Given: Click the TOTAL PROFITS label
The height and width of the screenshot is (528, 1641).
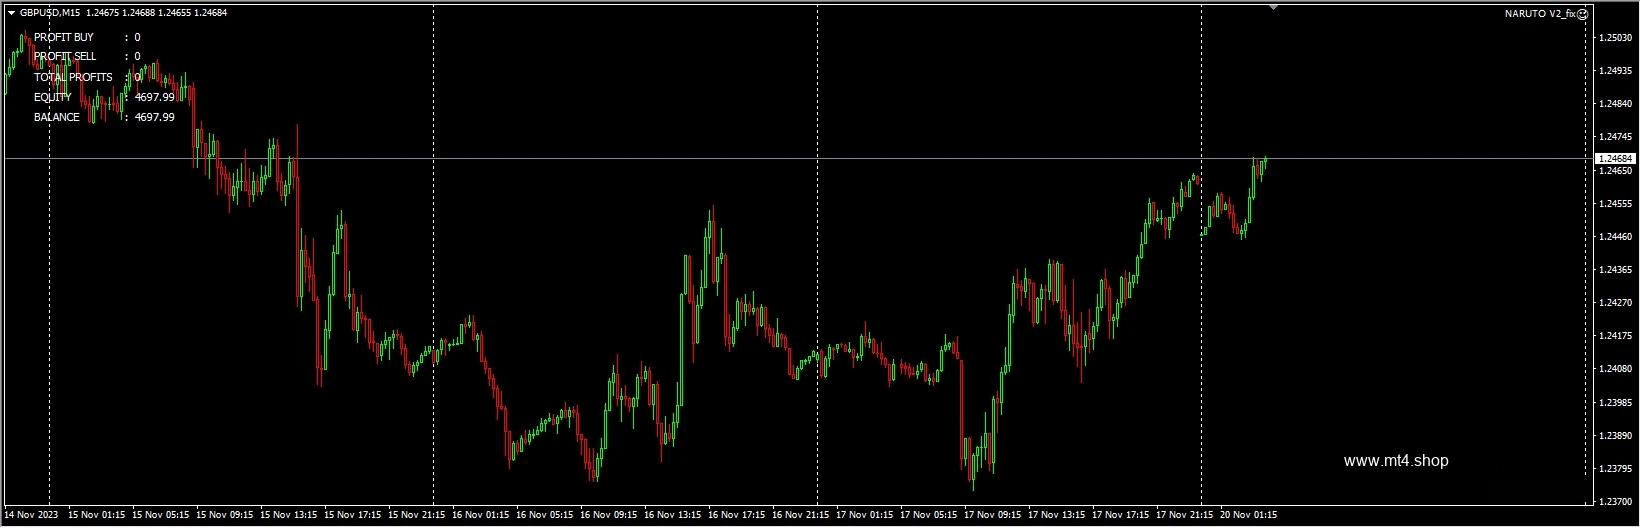Looking at the screenshot, I should pos(73,77).
